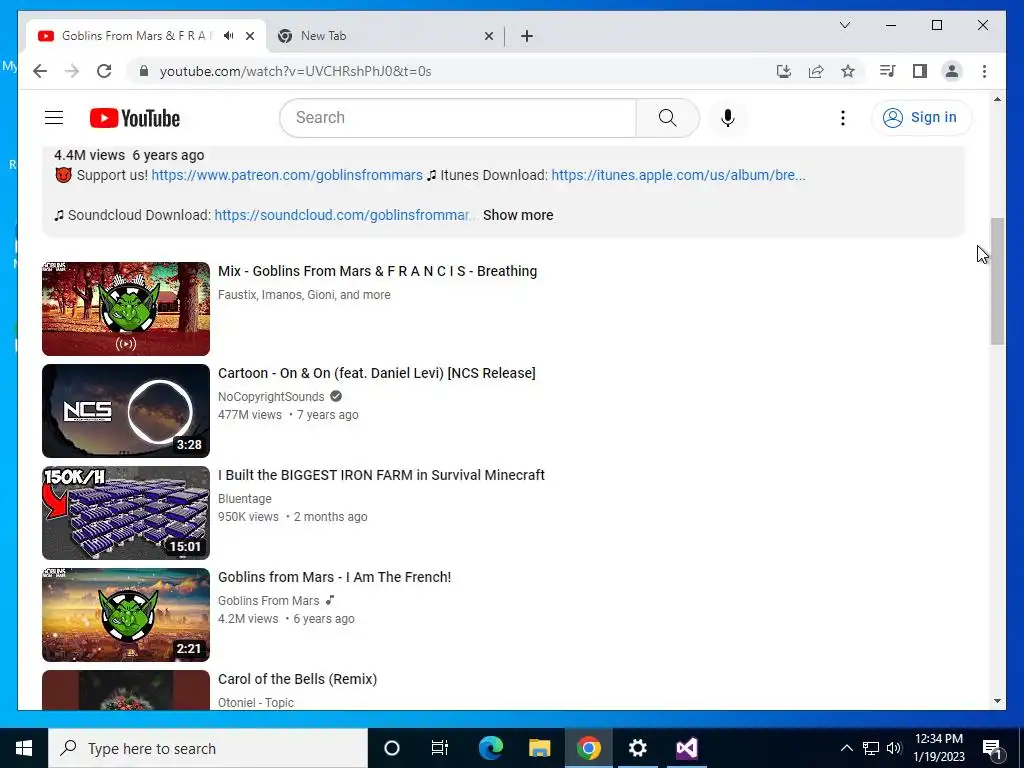Open the Iron Farm Minecraft thumbnail

(x=126, y=513)
